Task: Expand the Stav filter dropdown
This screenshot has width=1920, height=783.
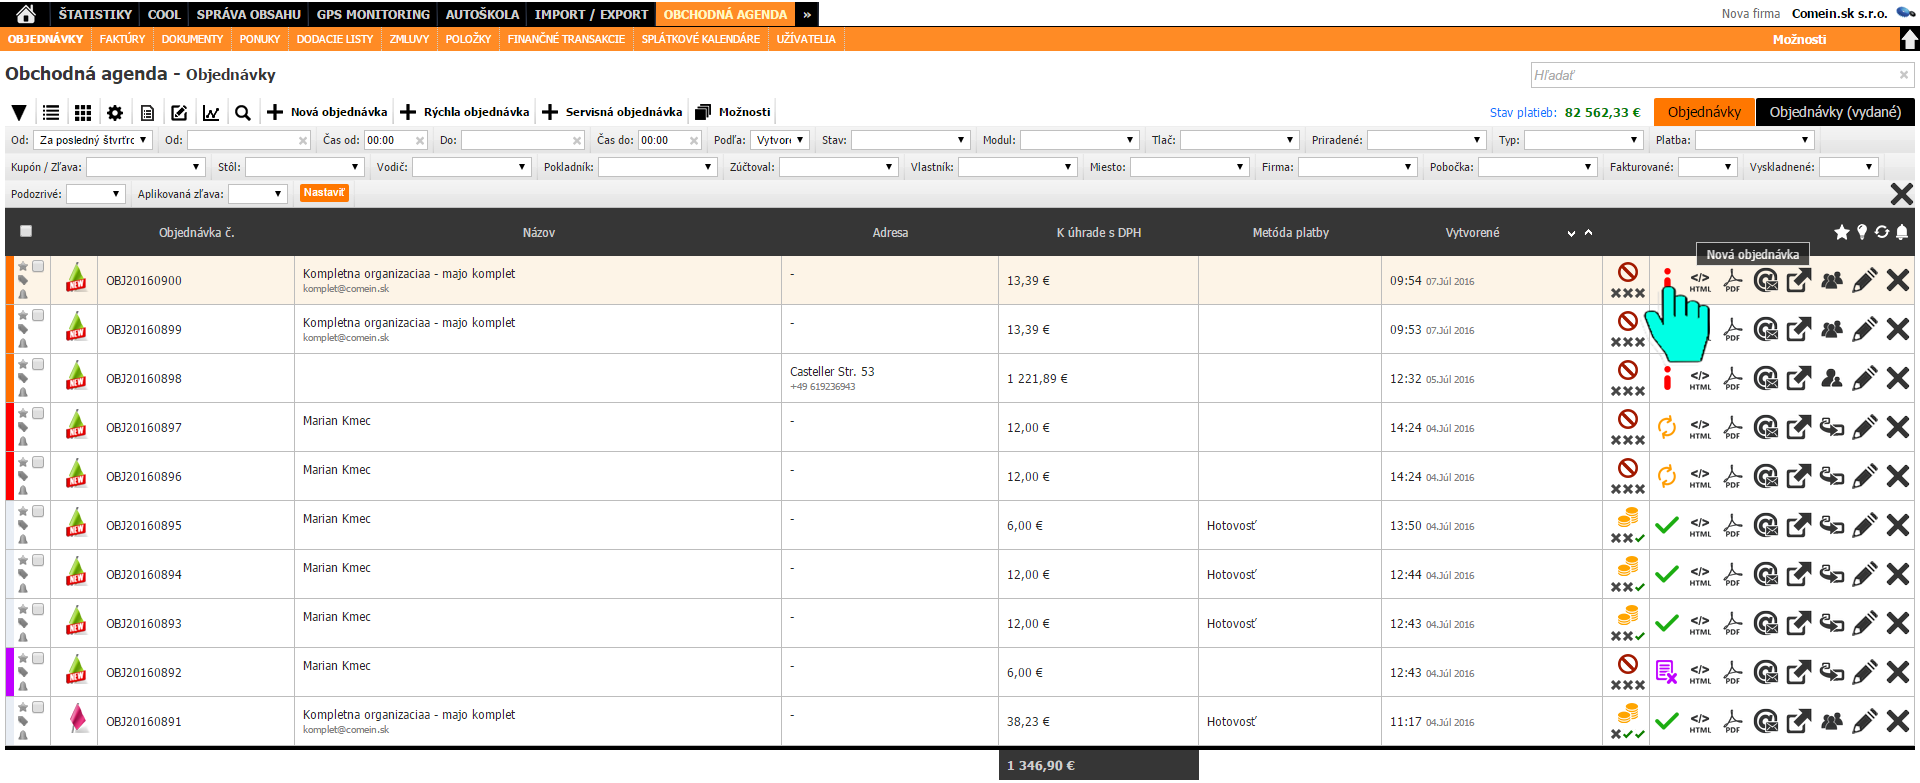Action: (x=909, y=141)
